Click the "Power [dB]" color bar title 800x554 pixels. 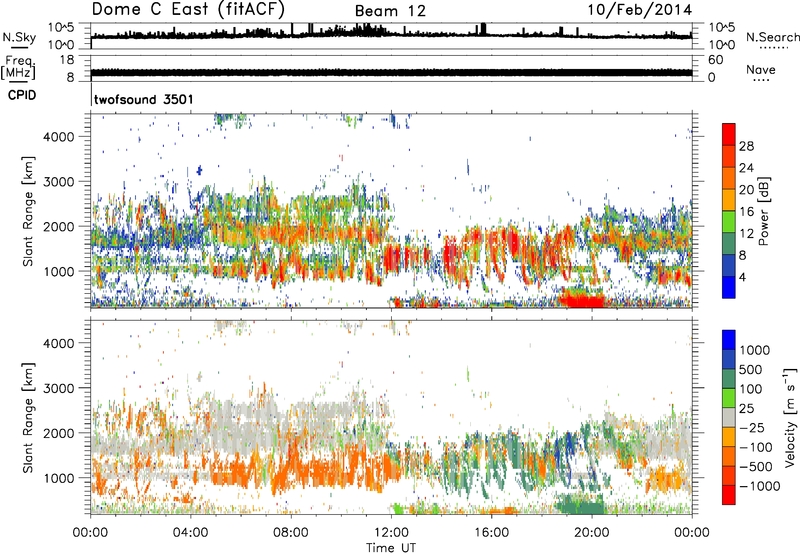click(764, 211)
